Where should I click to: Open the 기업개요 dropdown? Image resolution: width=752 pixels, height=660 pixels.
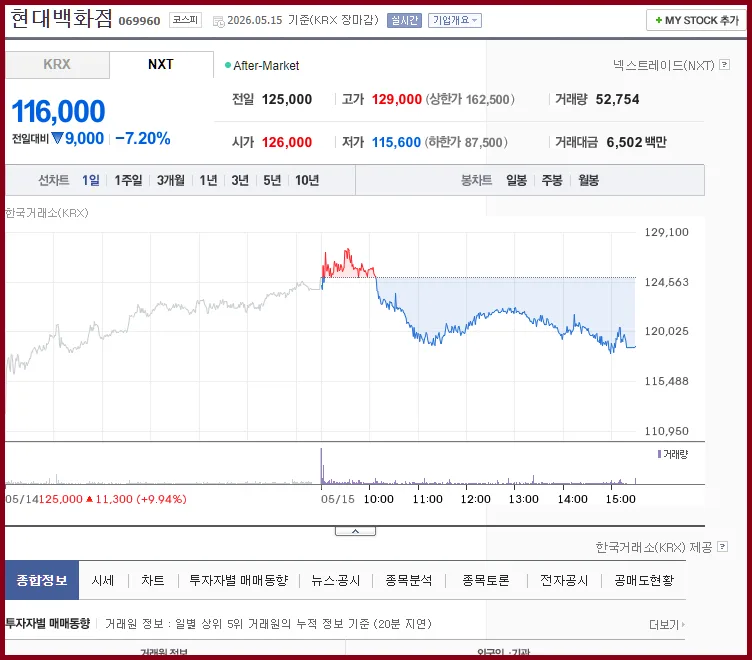[x=455, y=20]
